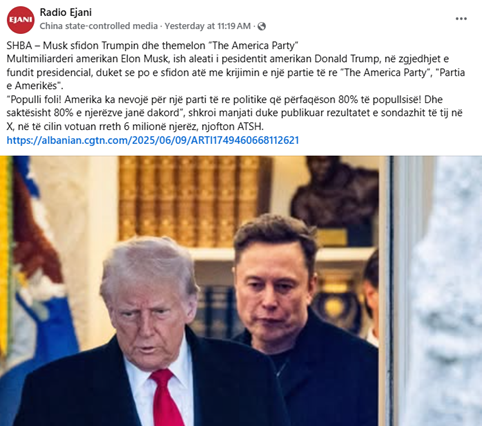Click the globe public audience icon

point(262,26)
